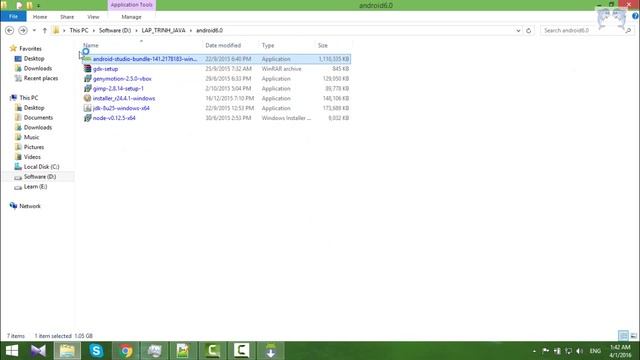Viewport: 640px width, 360px height.
Task: Open Visual Studio from the taskbar
Action: (38, 351)
